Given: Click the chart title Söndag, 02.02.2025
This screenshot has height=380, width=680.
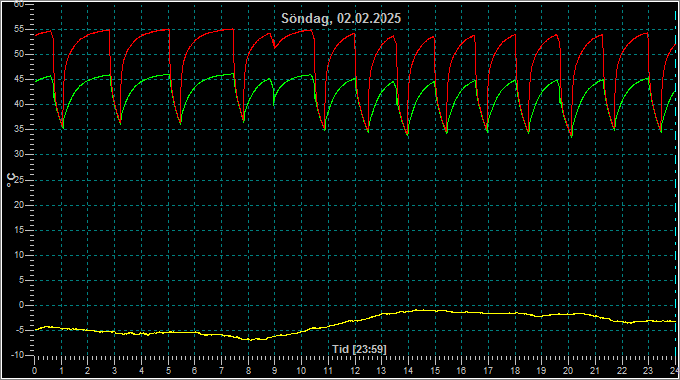Looking at the screenshot, I should pyautogui.click(x=341, y=18).
